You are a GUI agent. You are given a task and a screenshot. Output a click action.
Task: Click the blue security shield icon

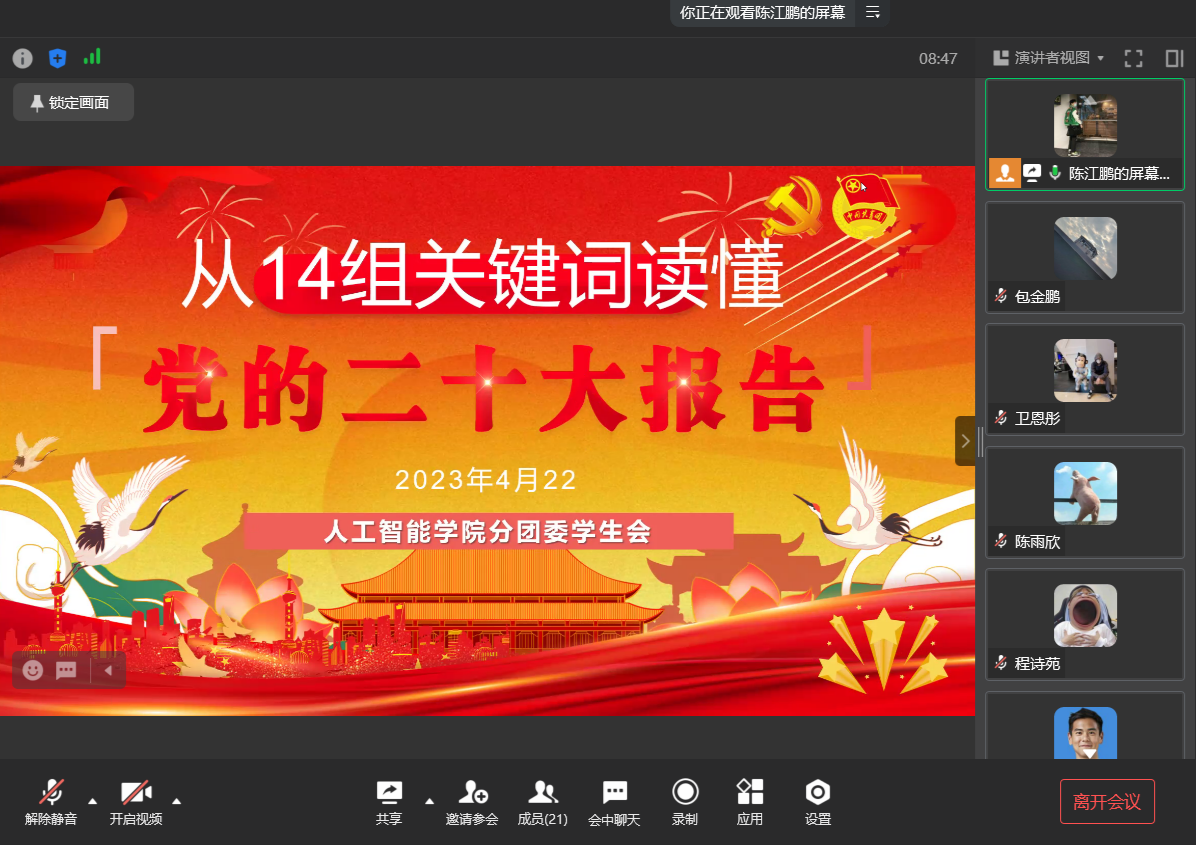coord(57,58)
